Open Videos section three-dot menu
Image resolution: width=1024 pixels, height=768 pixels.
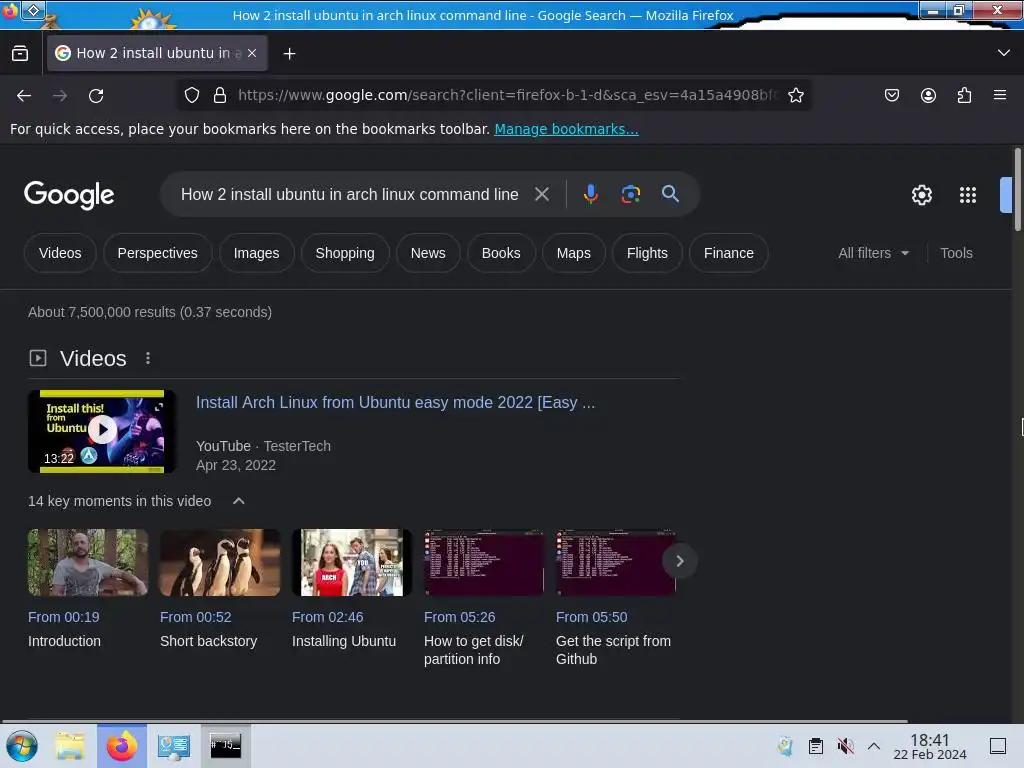click(148, 358)
